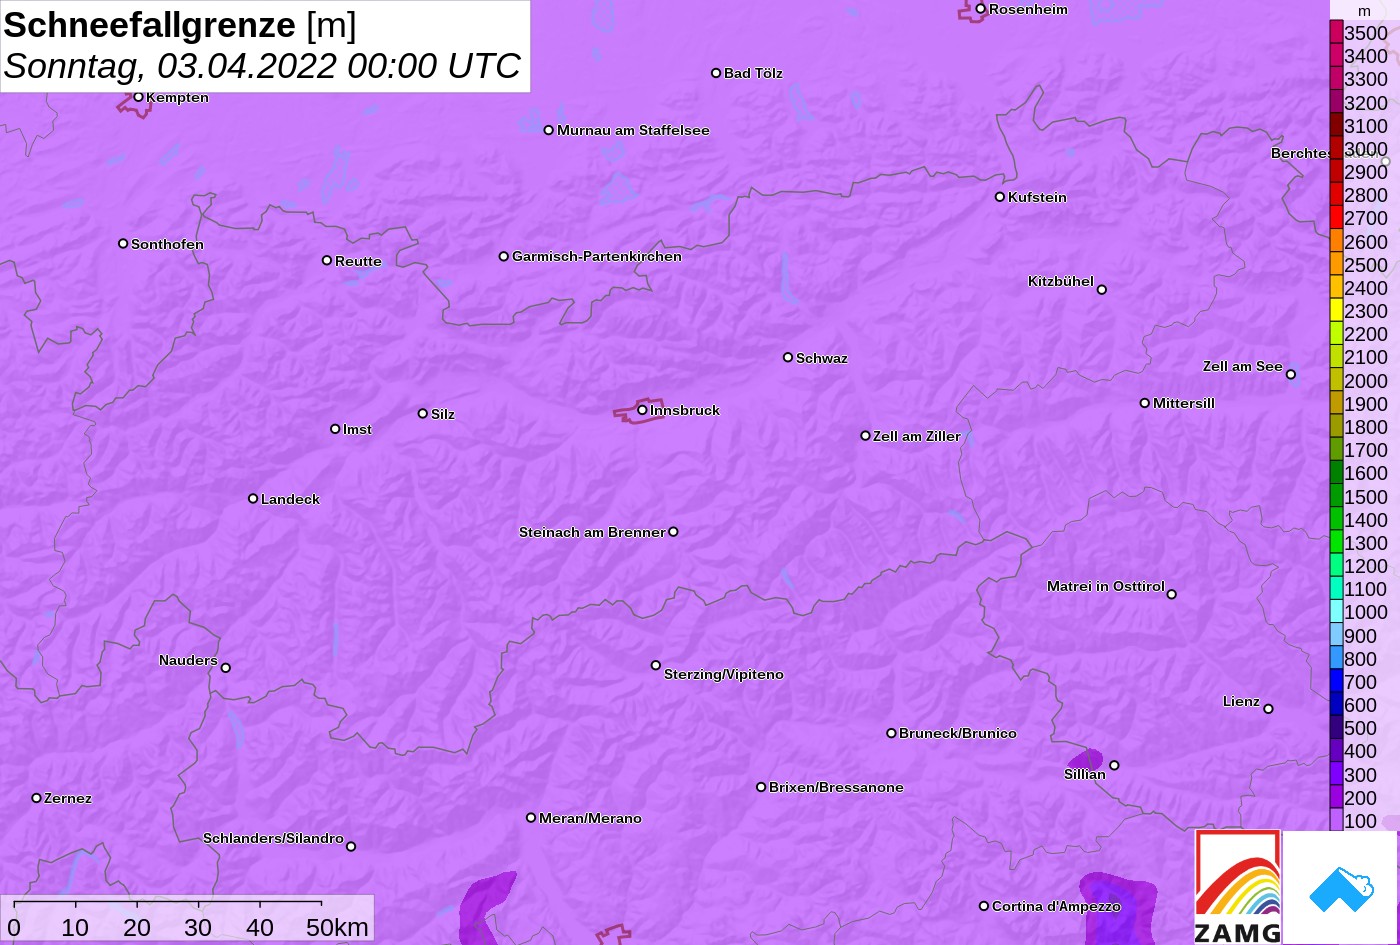Click the Innsbruck city marker
This screenshot has width=1400, height=945.
tap(642, 409)
